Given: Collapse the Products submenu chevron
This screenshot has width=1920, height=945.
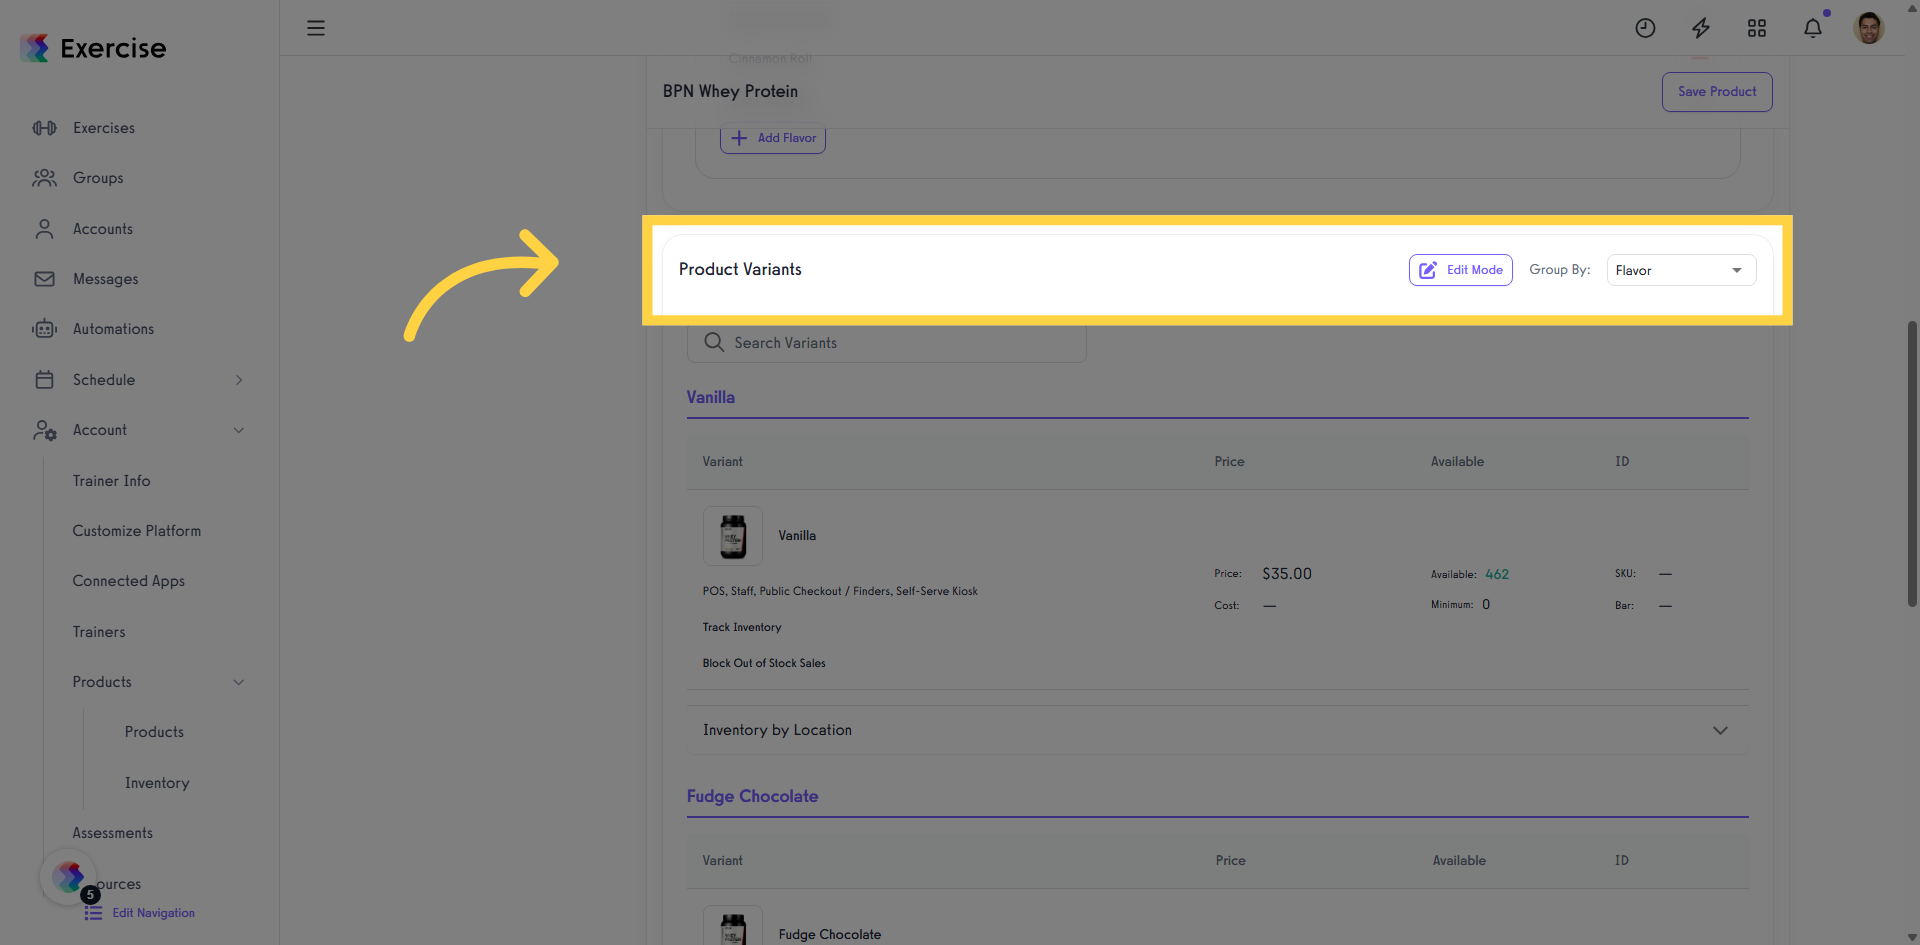Looking at the screenshot, I should [x=239, y=682].
